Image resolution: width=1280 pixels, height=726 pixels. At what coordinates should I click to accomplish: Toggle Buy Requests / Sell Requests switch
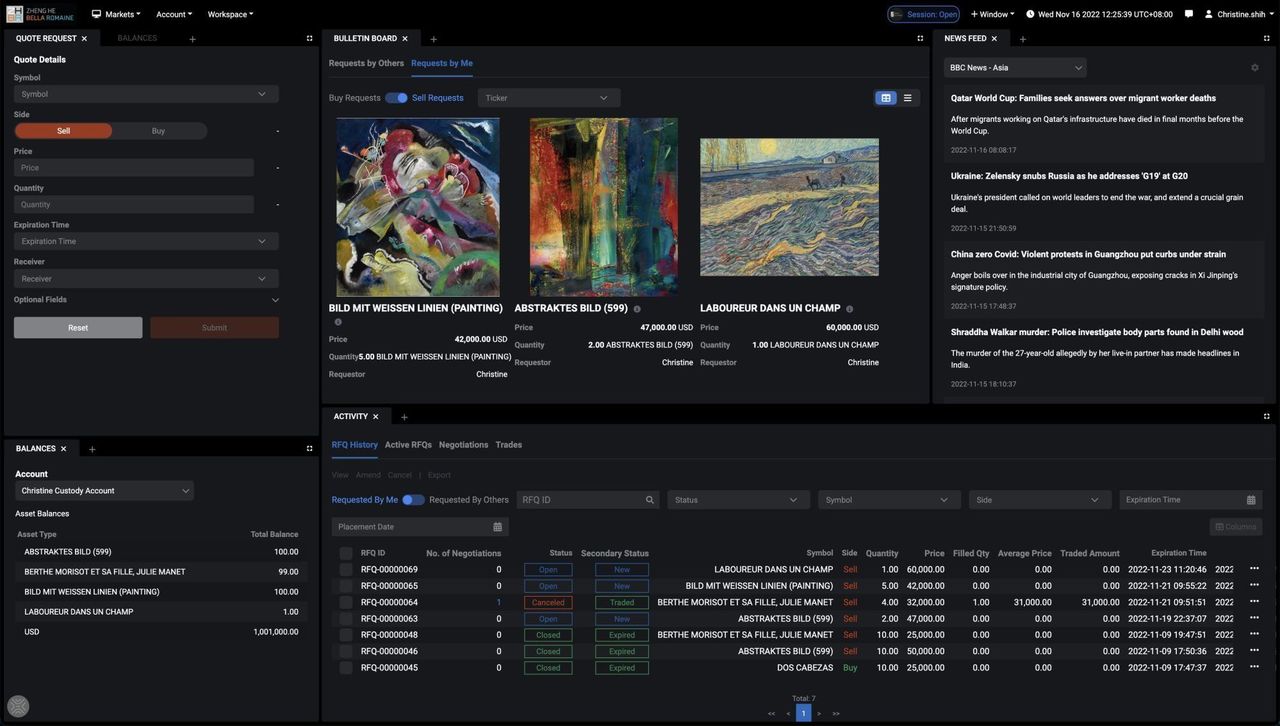pos(396,98)
